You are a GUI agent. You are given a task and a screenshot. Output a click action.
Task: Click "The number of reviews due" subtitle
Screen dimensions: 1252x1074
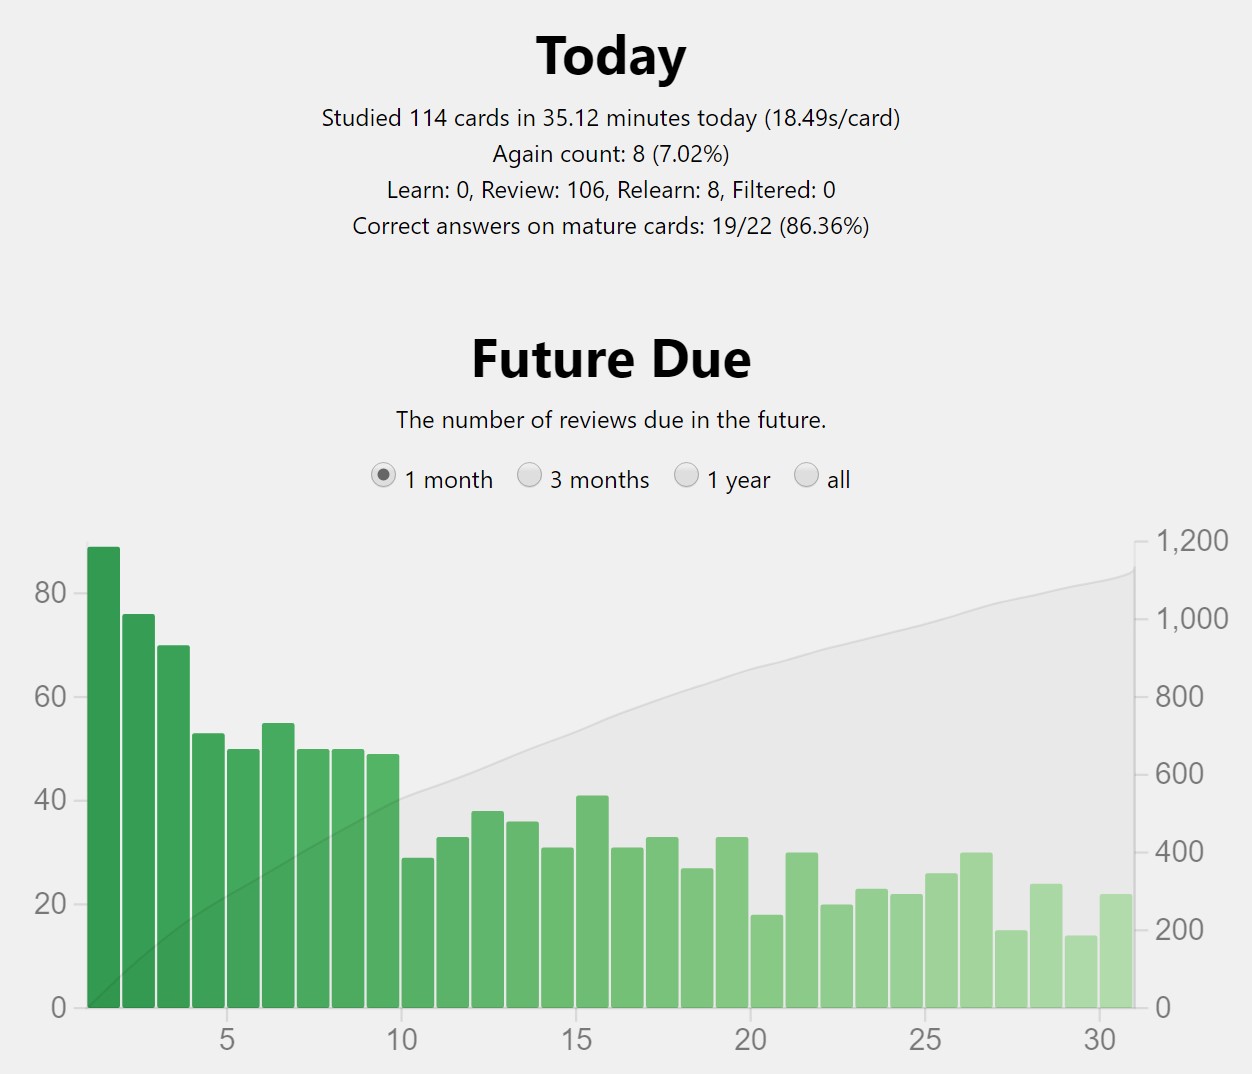click(x=611, y=420)
